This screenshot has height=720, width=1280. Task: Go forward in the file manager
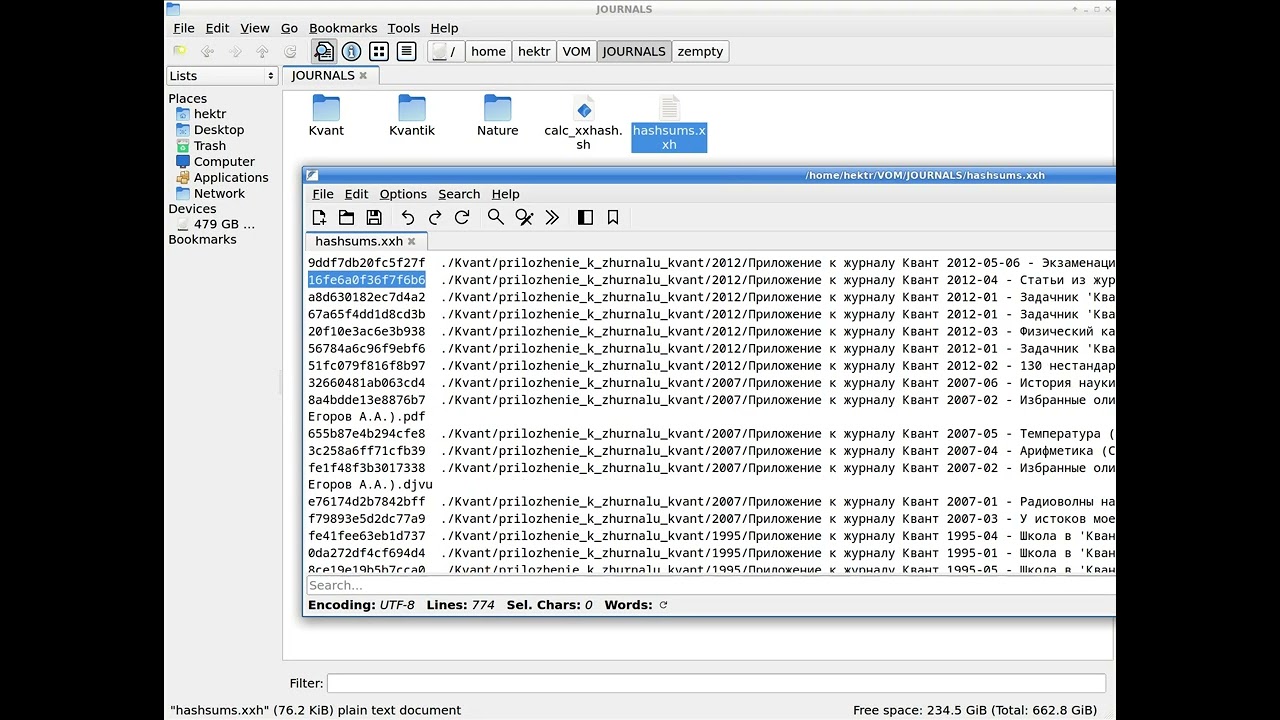coord(235,51)
